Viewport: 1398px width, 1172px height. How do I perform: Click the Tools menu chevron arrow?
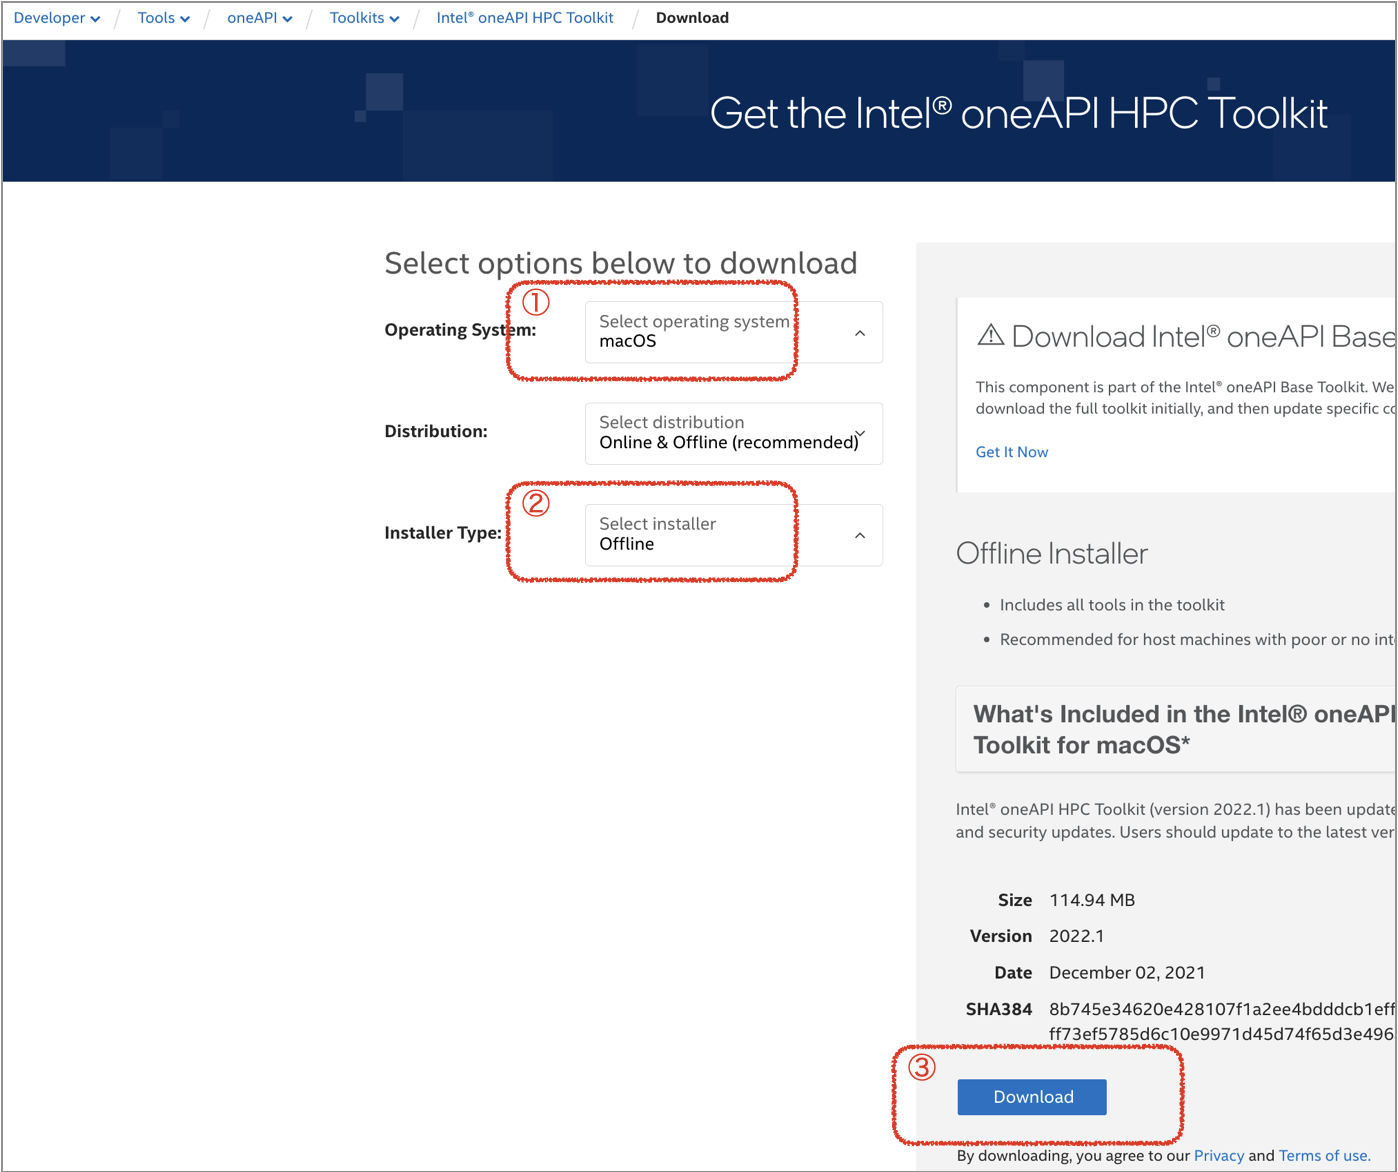point(185,19)
